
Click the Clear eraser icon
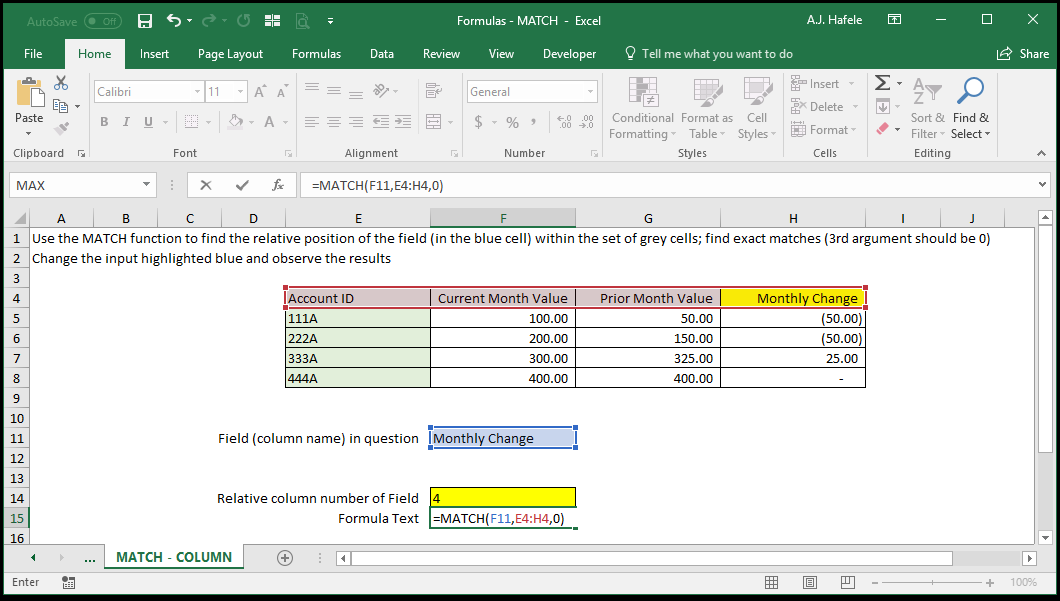882,128
